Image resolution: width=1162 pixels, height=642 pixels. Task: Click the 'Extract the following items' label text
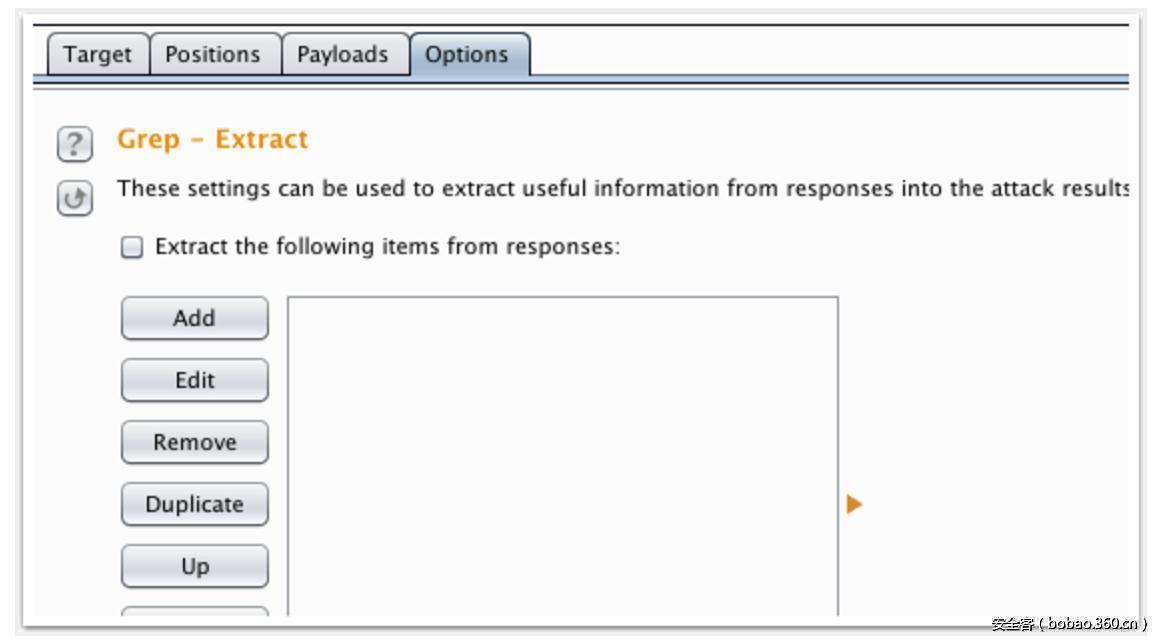coord(387,247)
